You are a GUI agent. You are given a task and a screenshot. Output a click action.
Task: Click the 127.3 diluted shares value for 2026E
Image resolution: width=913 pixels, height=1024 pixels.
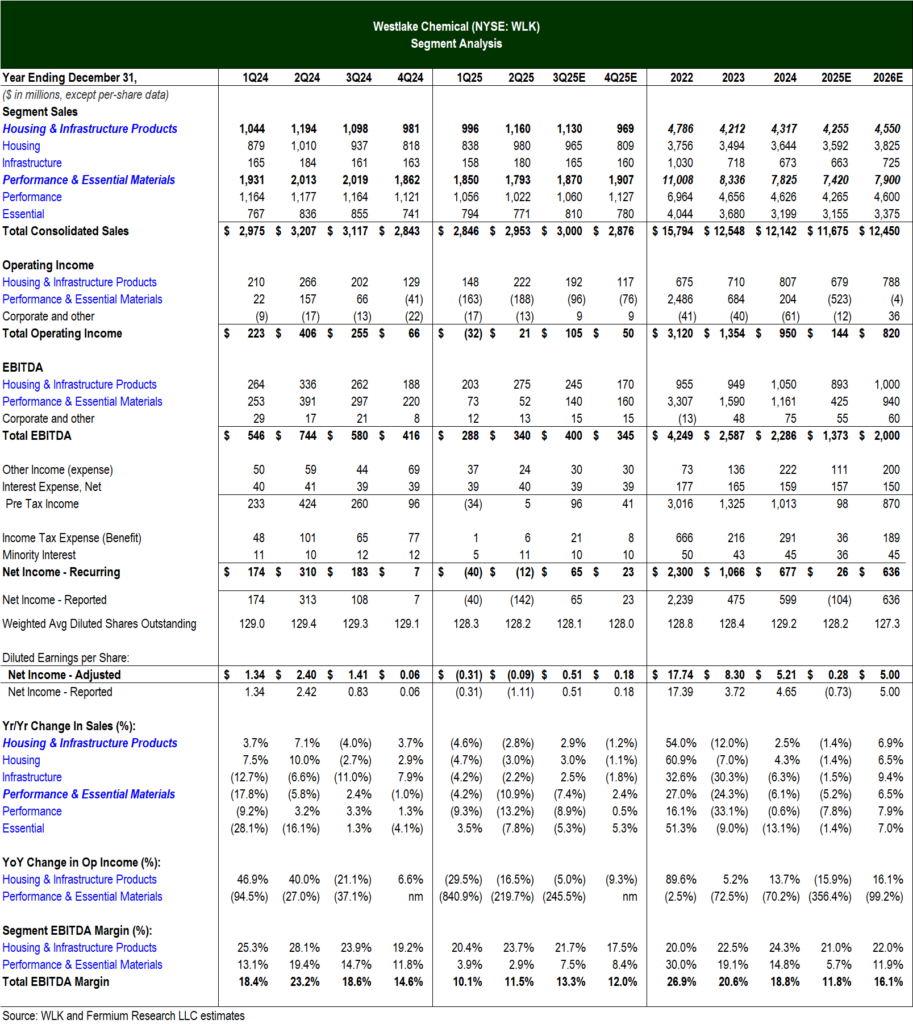tap(888, 624)
